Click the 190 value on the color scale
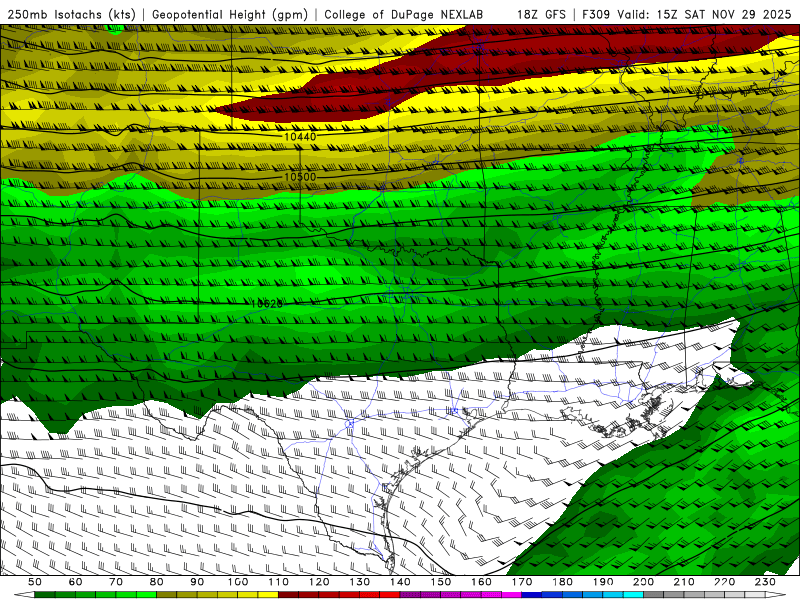Viewport: 800px width, 600px height. pyautogui.click(x=603, y=582)
